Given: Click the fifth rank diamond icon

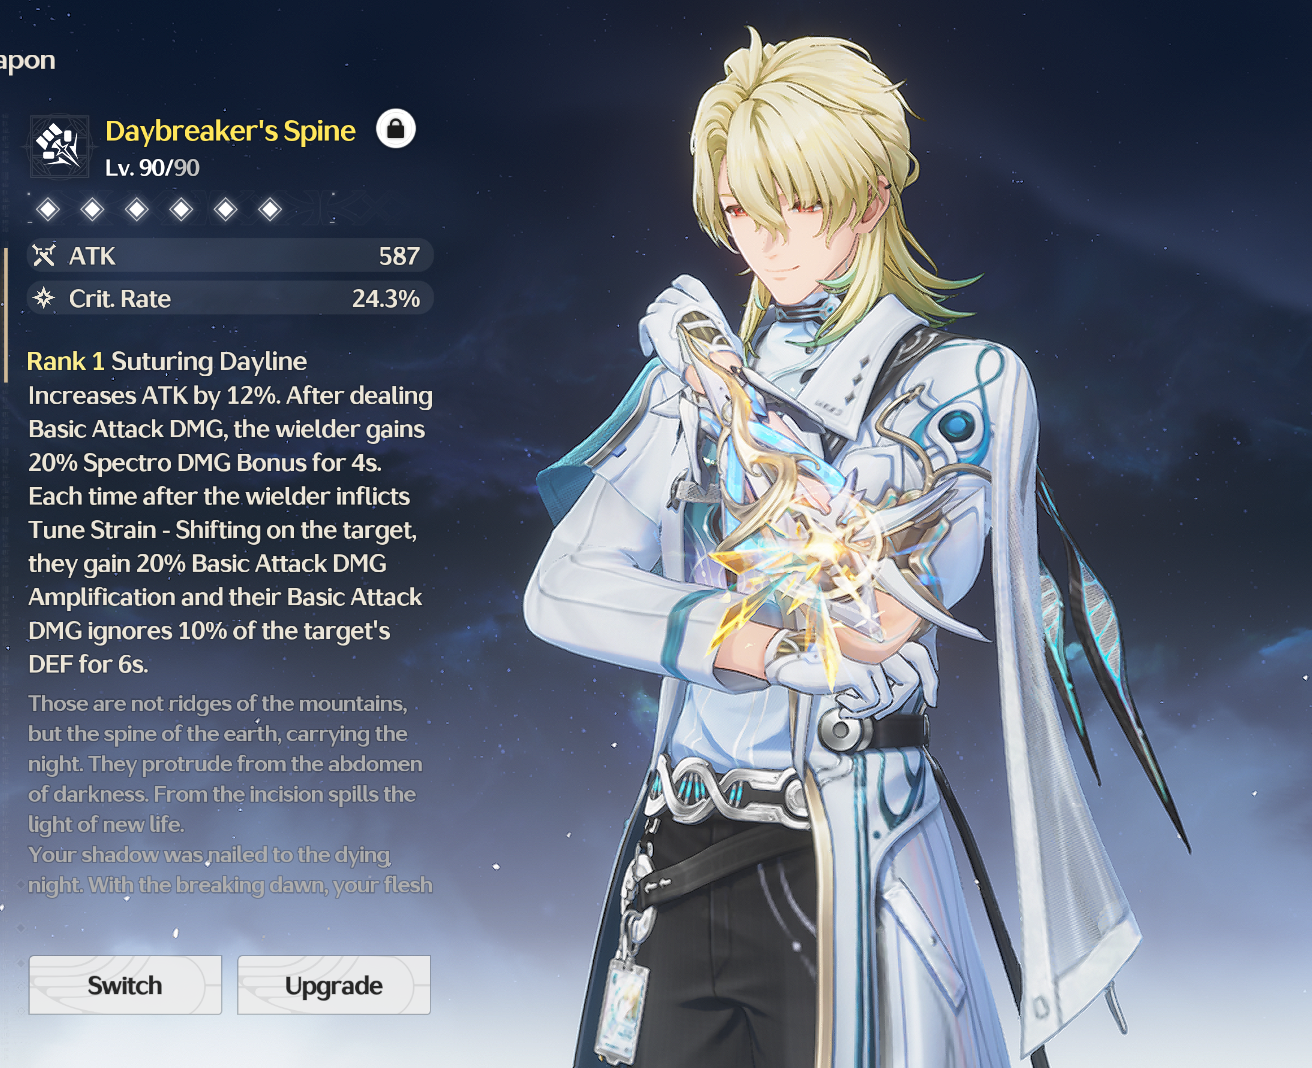Looking at the screenshot, I should point(226,209).
